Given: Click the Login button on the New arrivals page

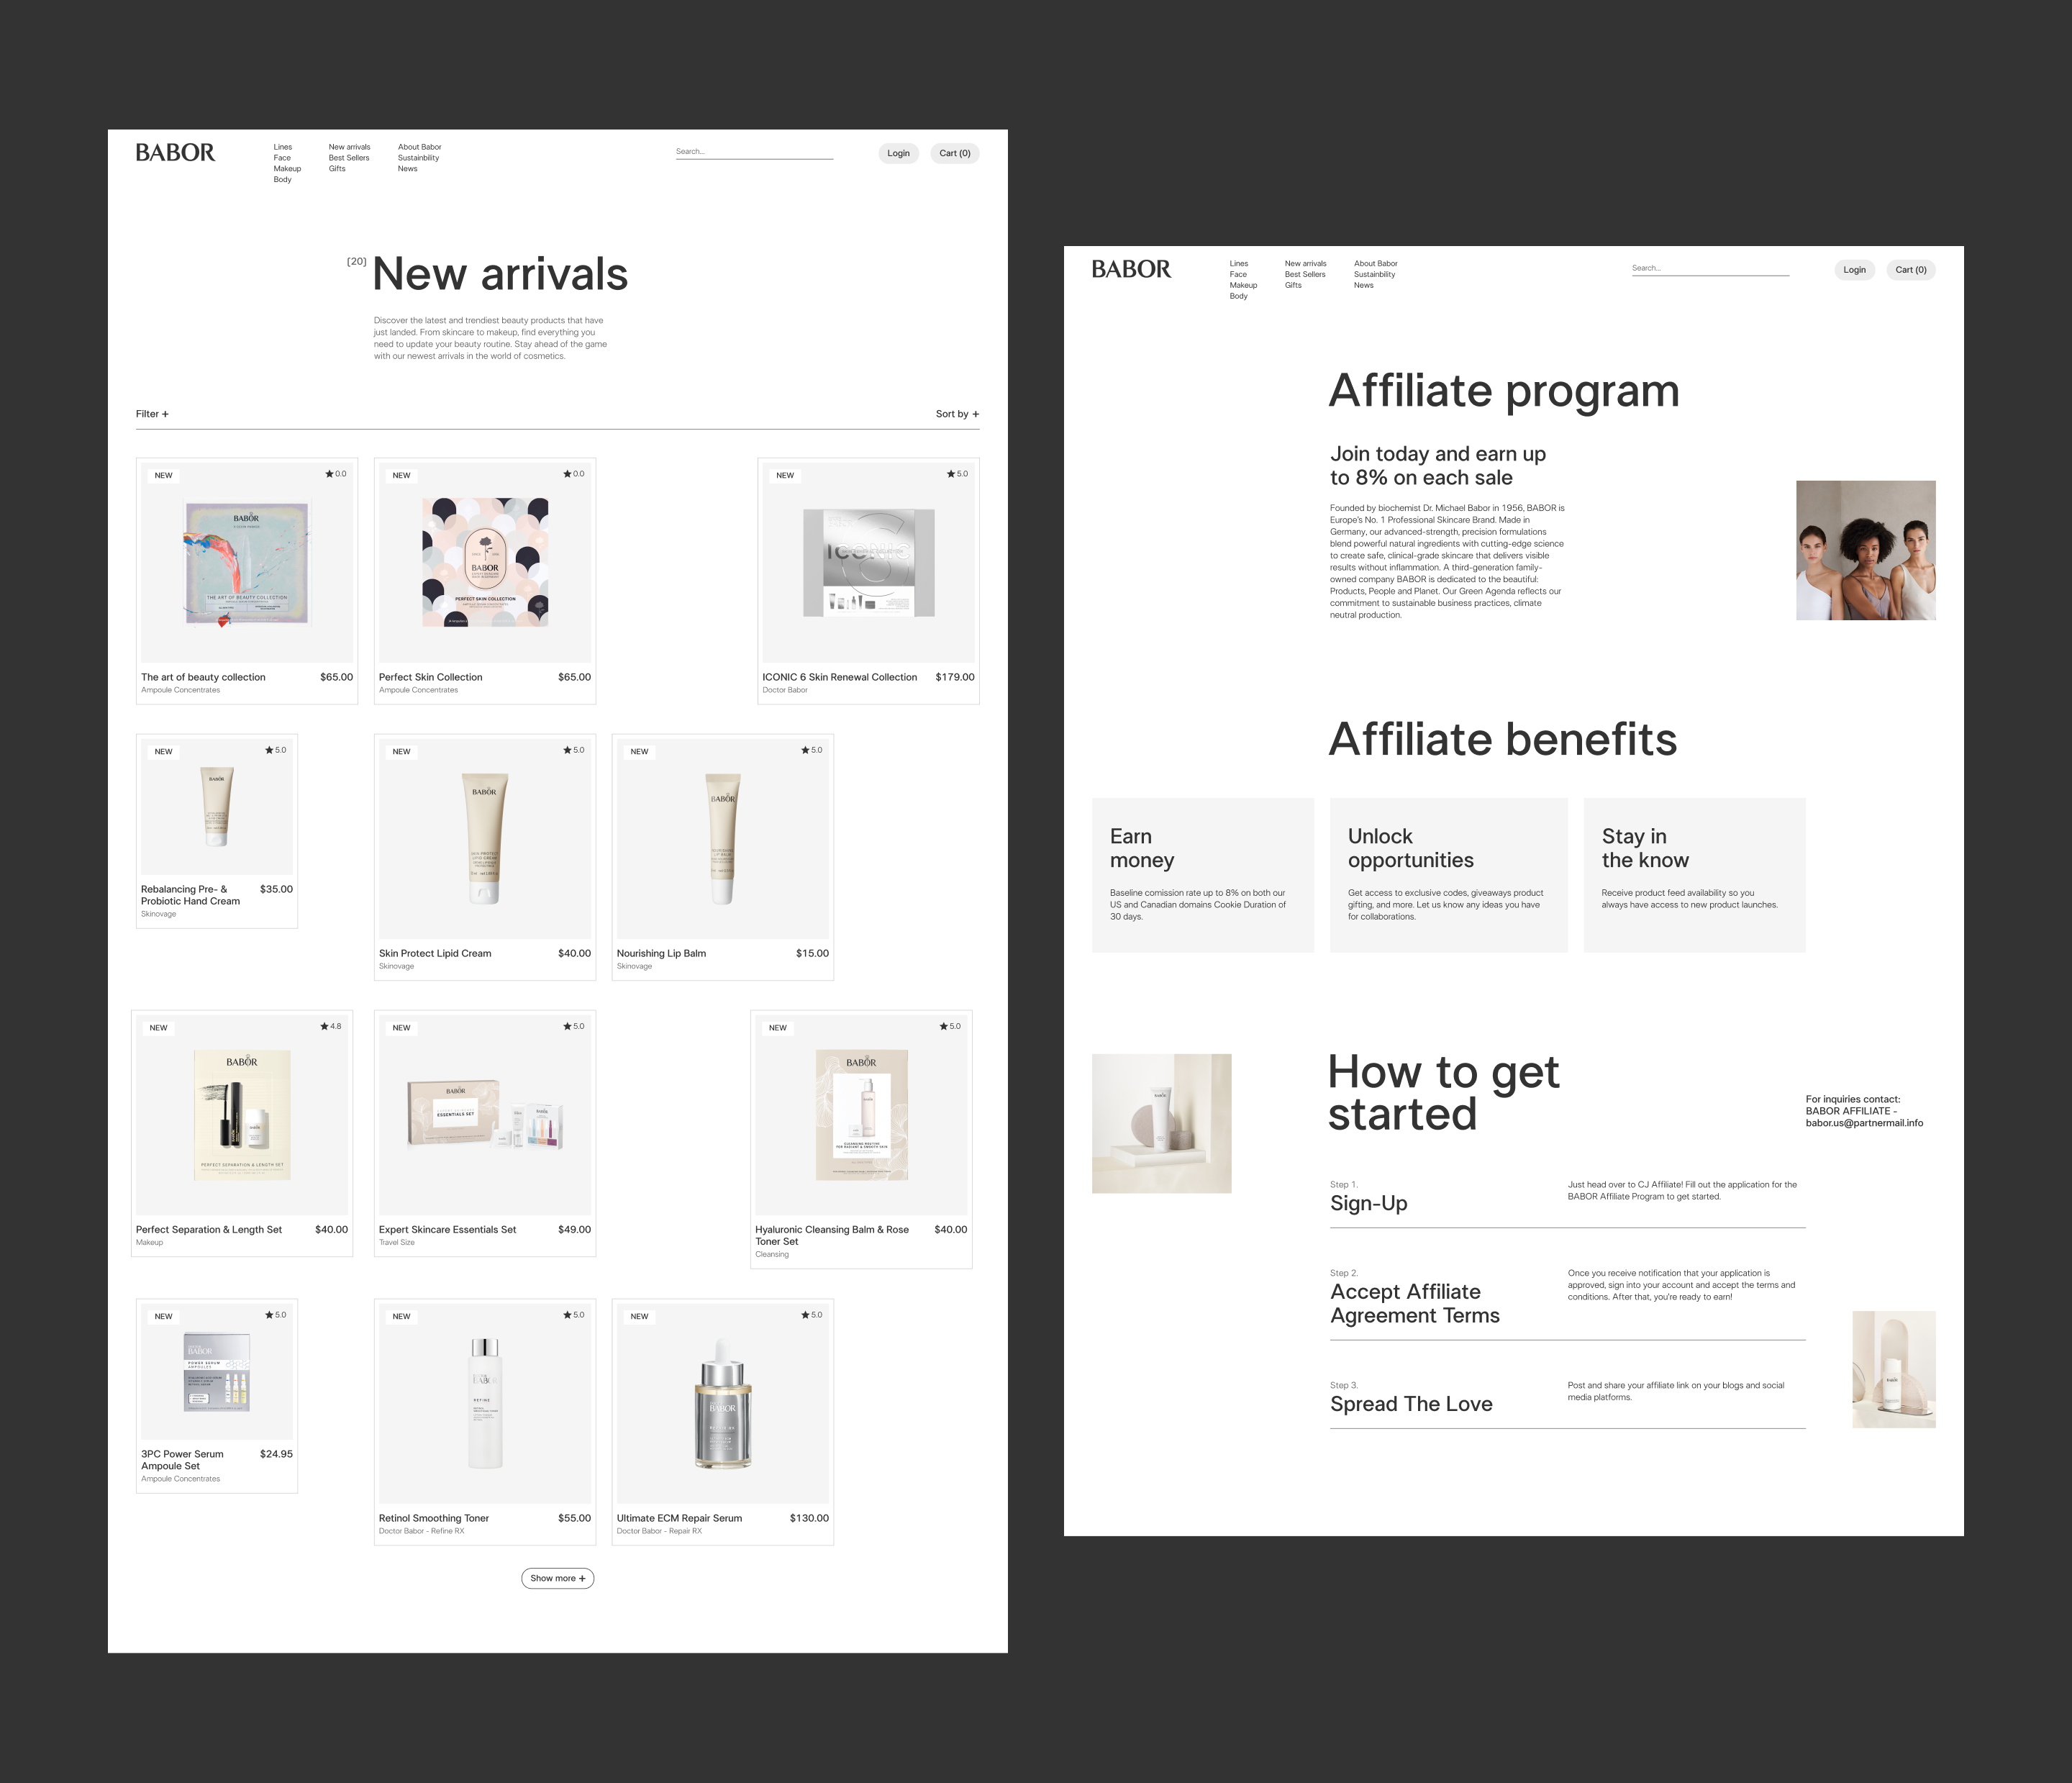Looking at the screenshot, I should click(898, 153).
